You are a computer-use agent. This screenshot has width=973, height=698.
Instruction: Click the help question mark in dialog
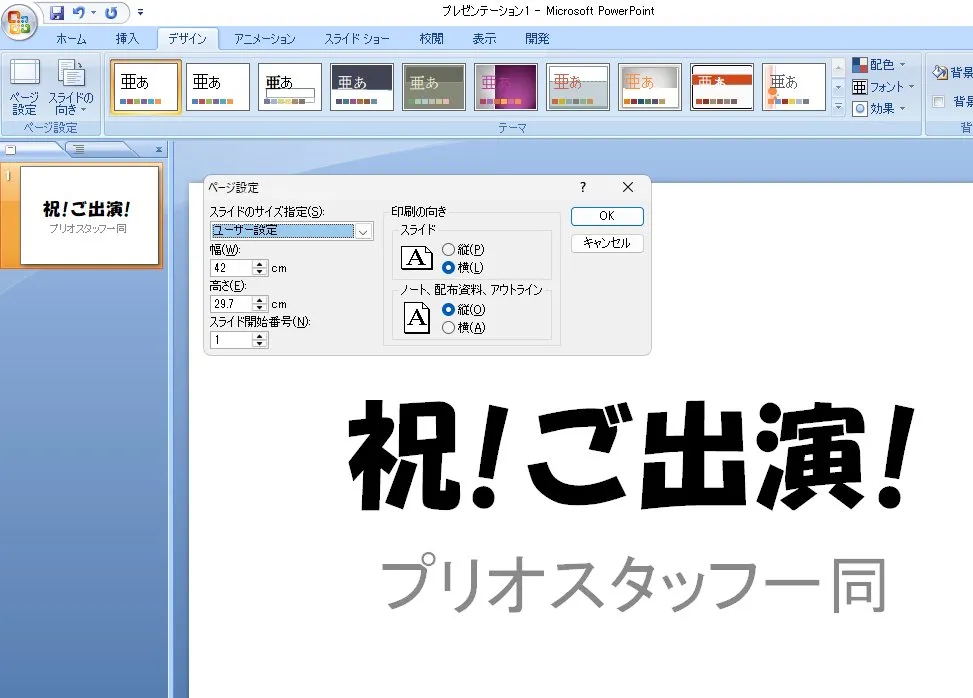[x=583, y=187]
